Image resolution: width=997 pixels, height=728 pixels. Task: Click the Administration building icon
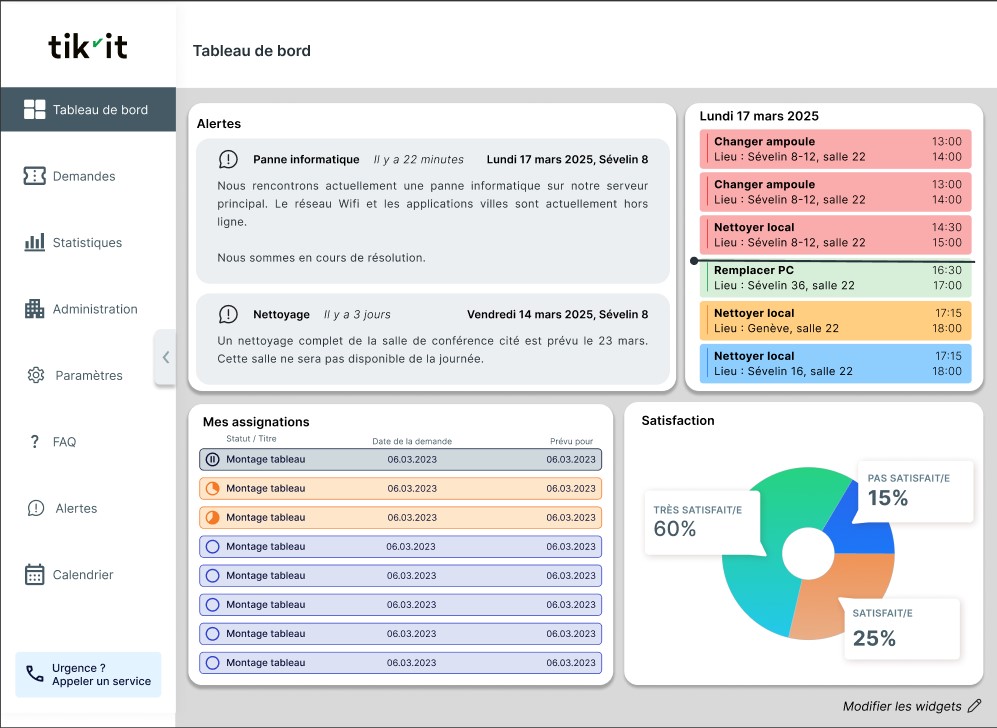[35, 309]
